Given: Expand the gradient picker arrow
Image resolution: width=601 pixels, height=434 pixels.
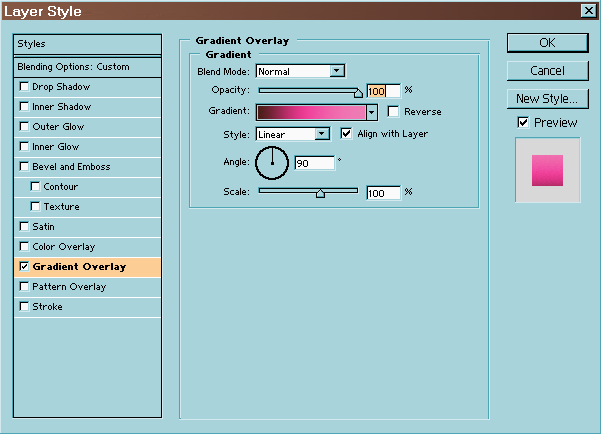Looking at the screenshot, I should [372, 112].
